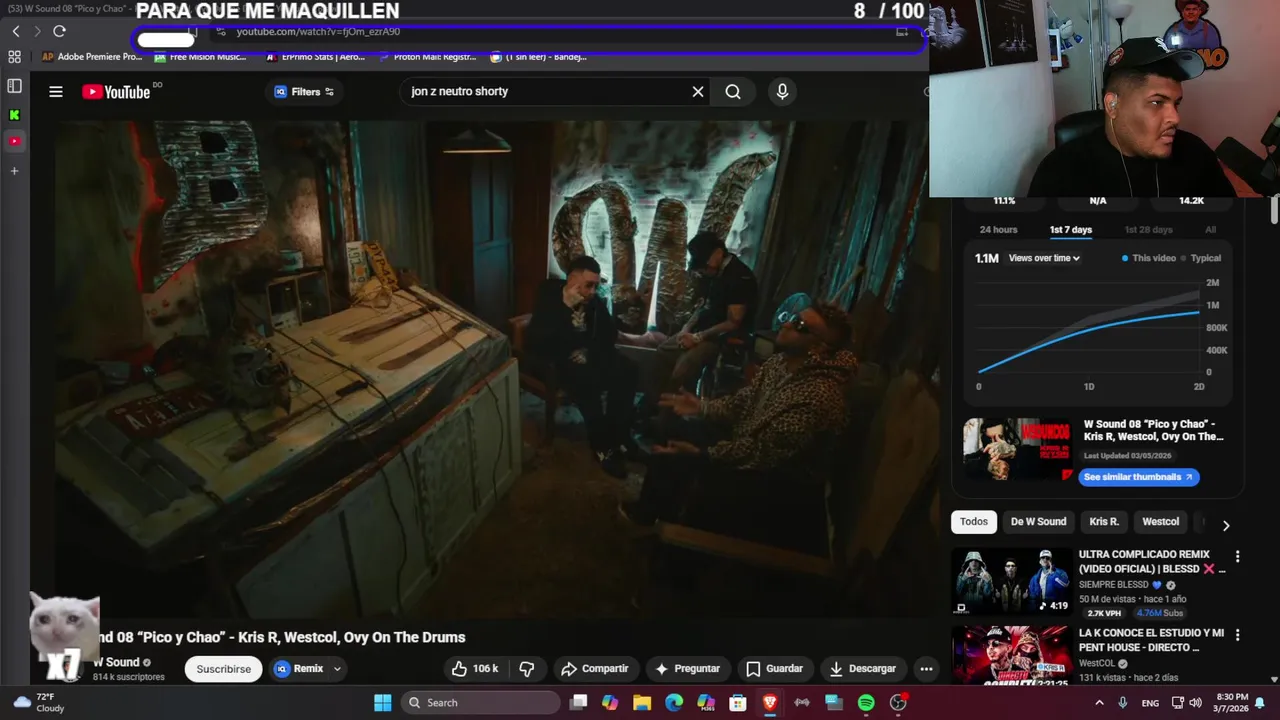Open the Adobe Premiere Pro bookmark

pyautogui.click(x=92, y=57)
